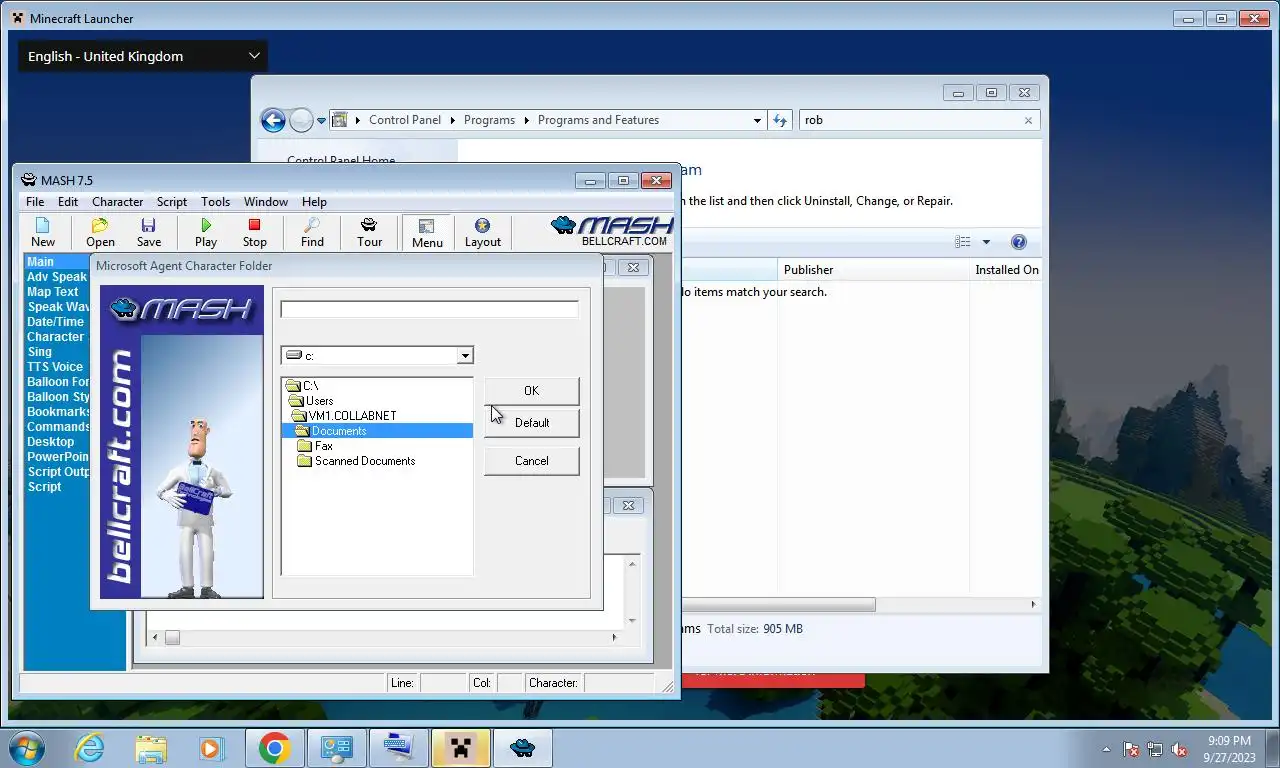Select the Documents folder entry
The height and width of the screenshot is (768, 1280).
point(377,431)
